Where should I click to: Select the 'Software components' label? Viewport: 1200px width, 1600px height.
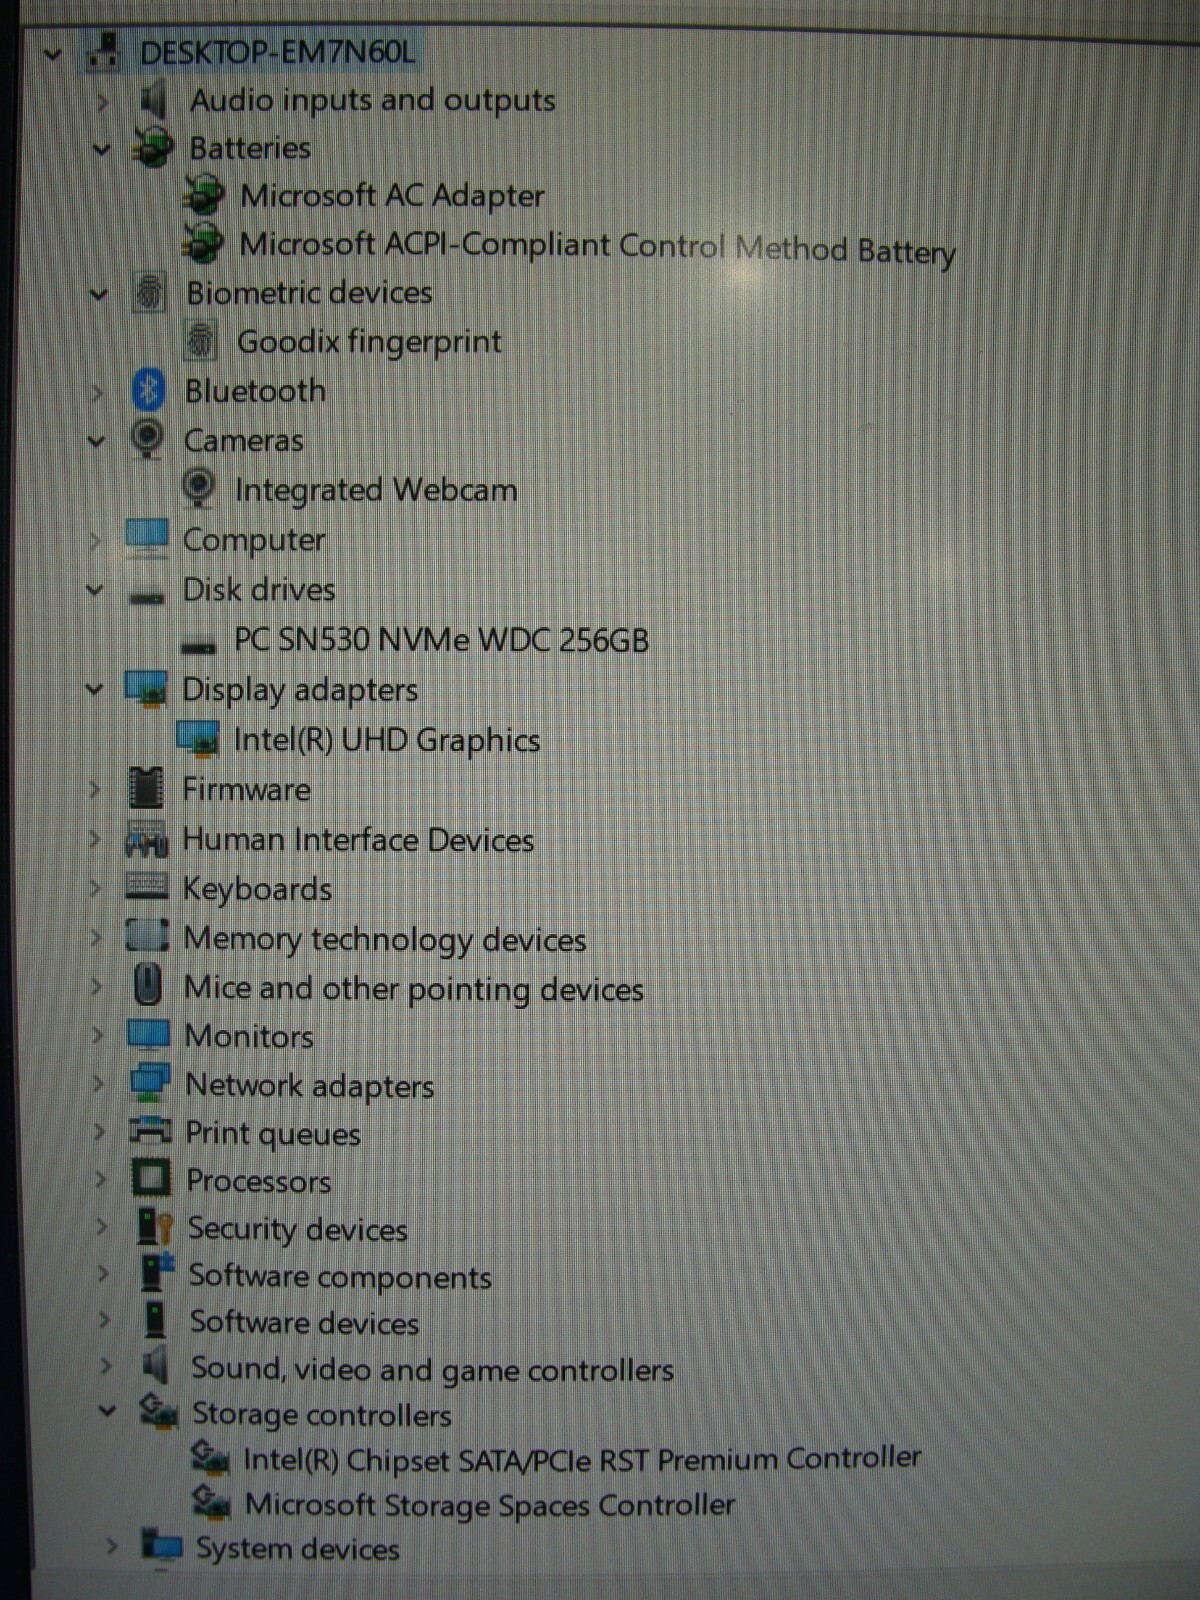pyautogui.click(x=340, y=1277)
